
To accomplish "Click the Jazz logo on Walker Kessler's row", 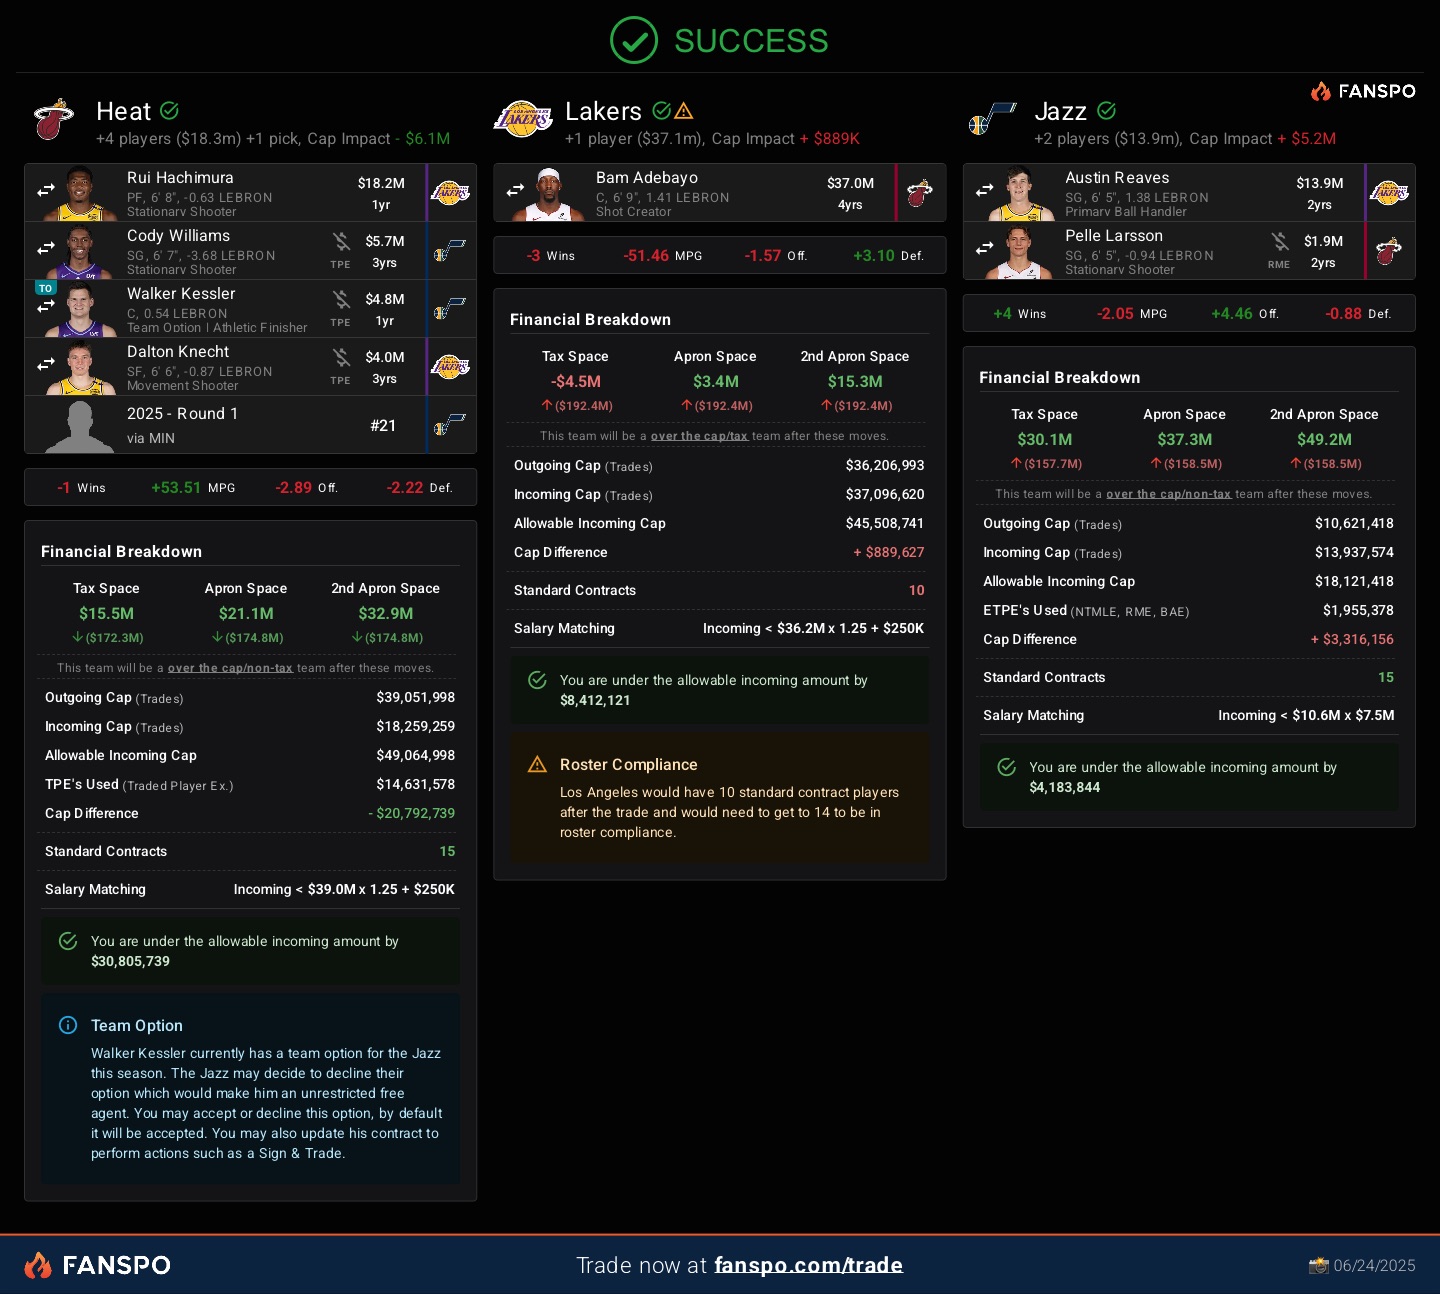I will pyautogui.click(x=450, y=308).
